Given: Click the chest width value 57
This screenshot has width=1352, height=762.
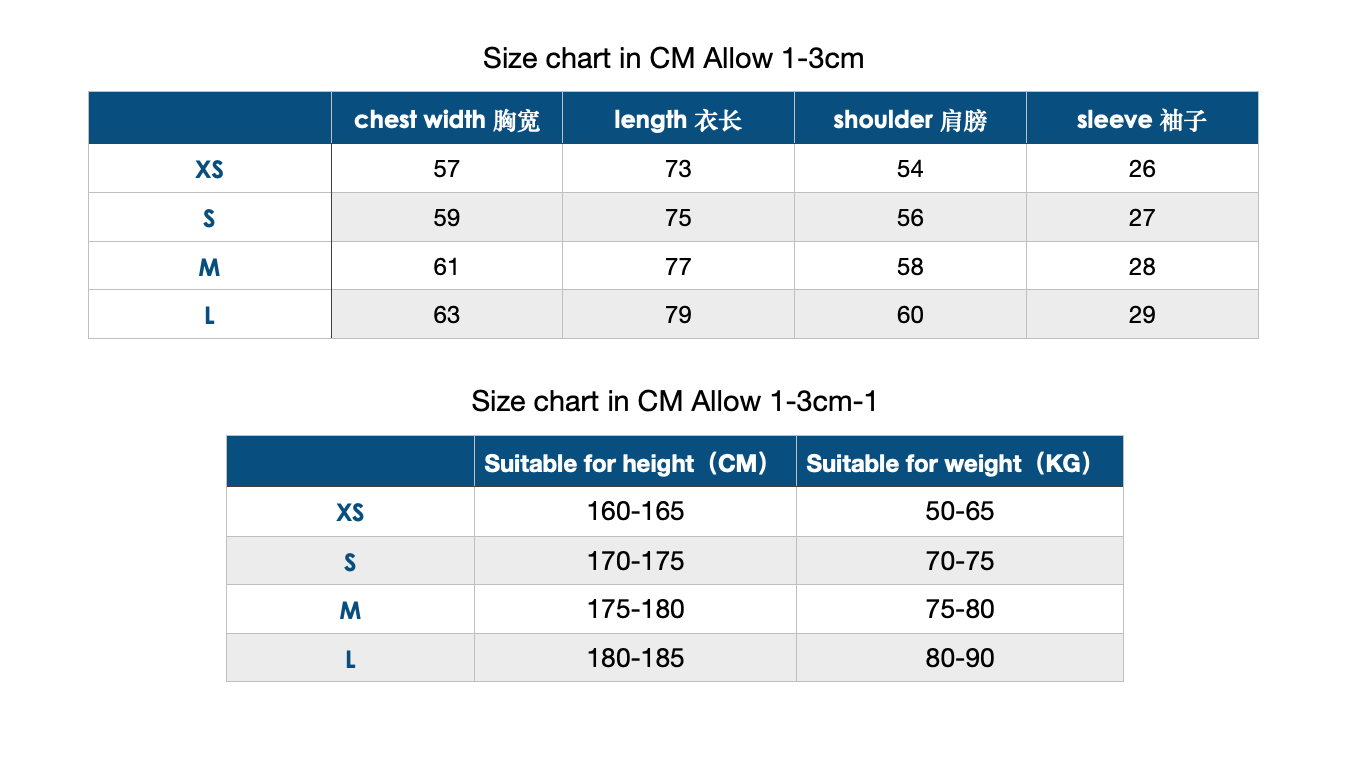Looking at the screenshot, I should [x=447, y=169].
